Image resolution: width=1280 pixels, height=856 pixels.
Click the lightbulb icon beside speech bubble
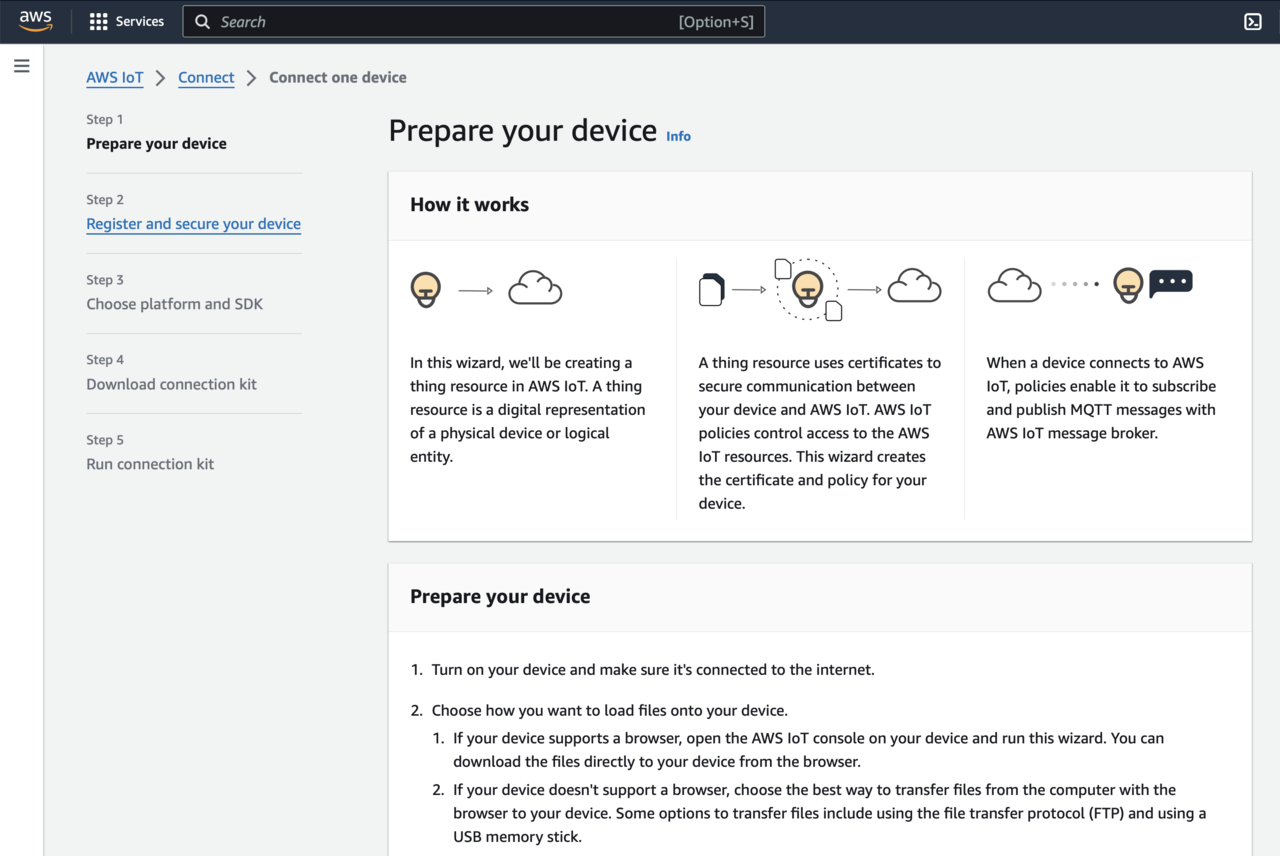click(1128, 285)
